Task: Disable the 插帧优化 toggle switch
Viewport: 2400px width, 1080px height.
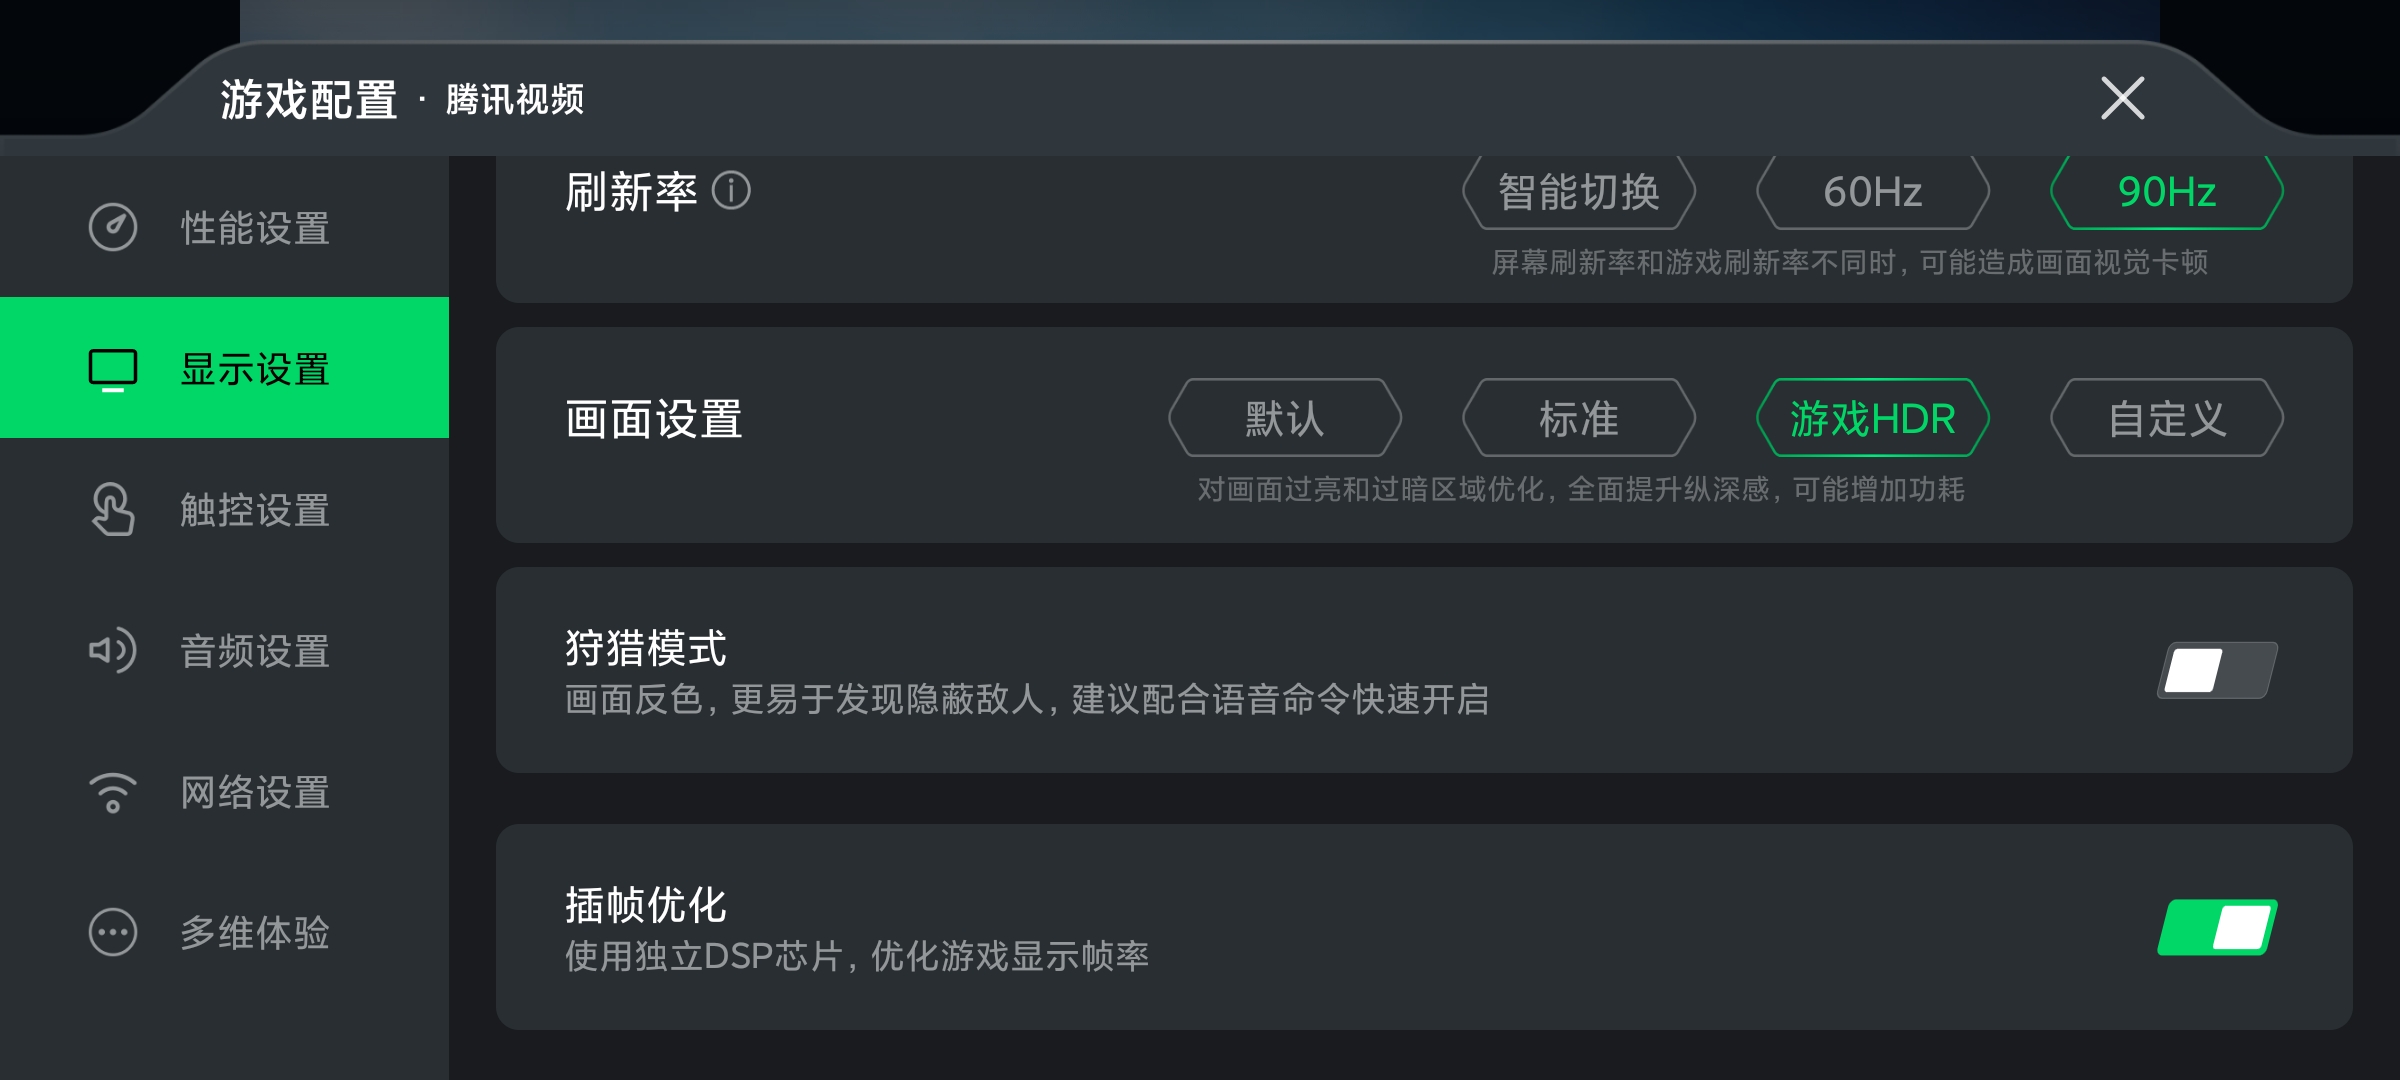Action: 2217,927
